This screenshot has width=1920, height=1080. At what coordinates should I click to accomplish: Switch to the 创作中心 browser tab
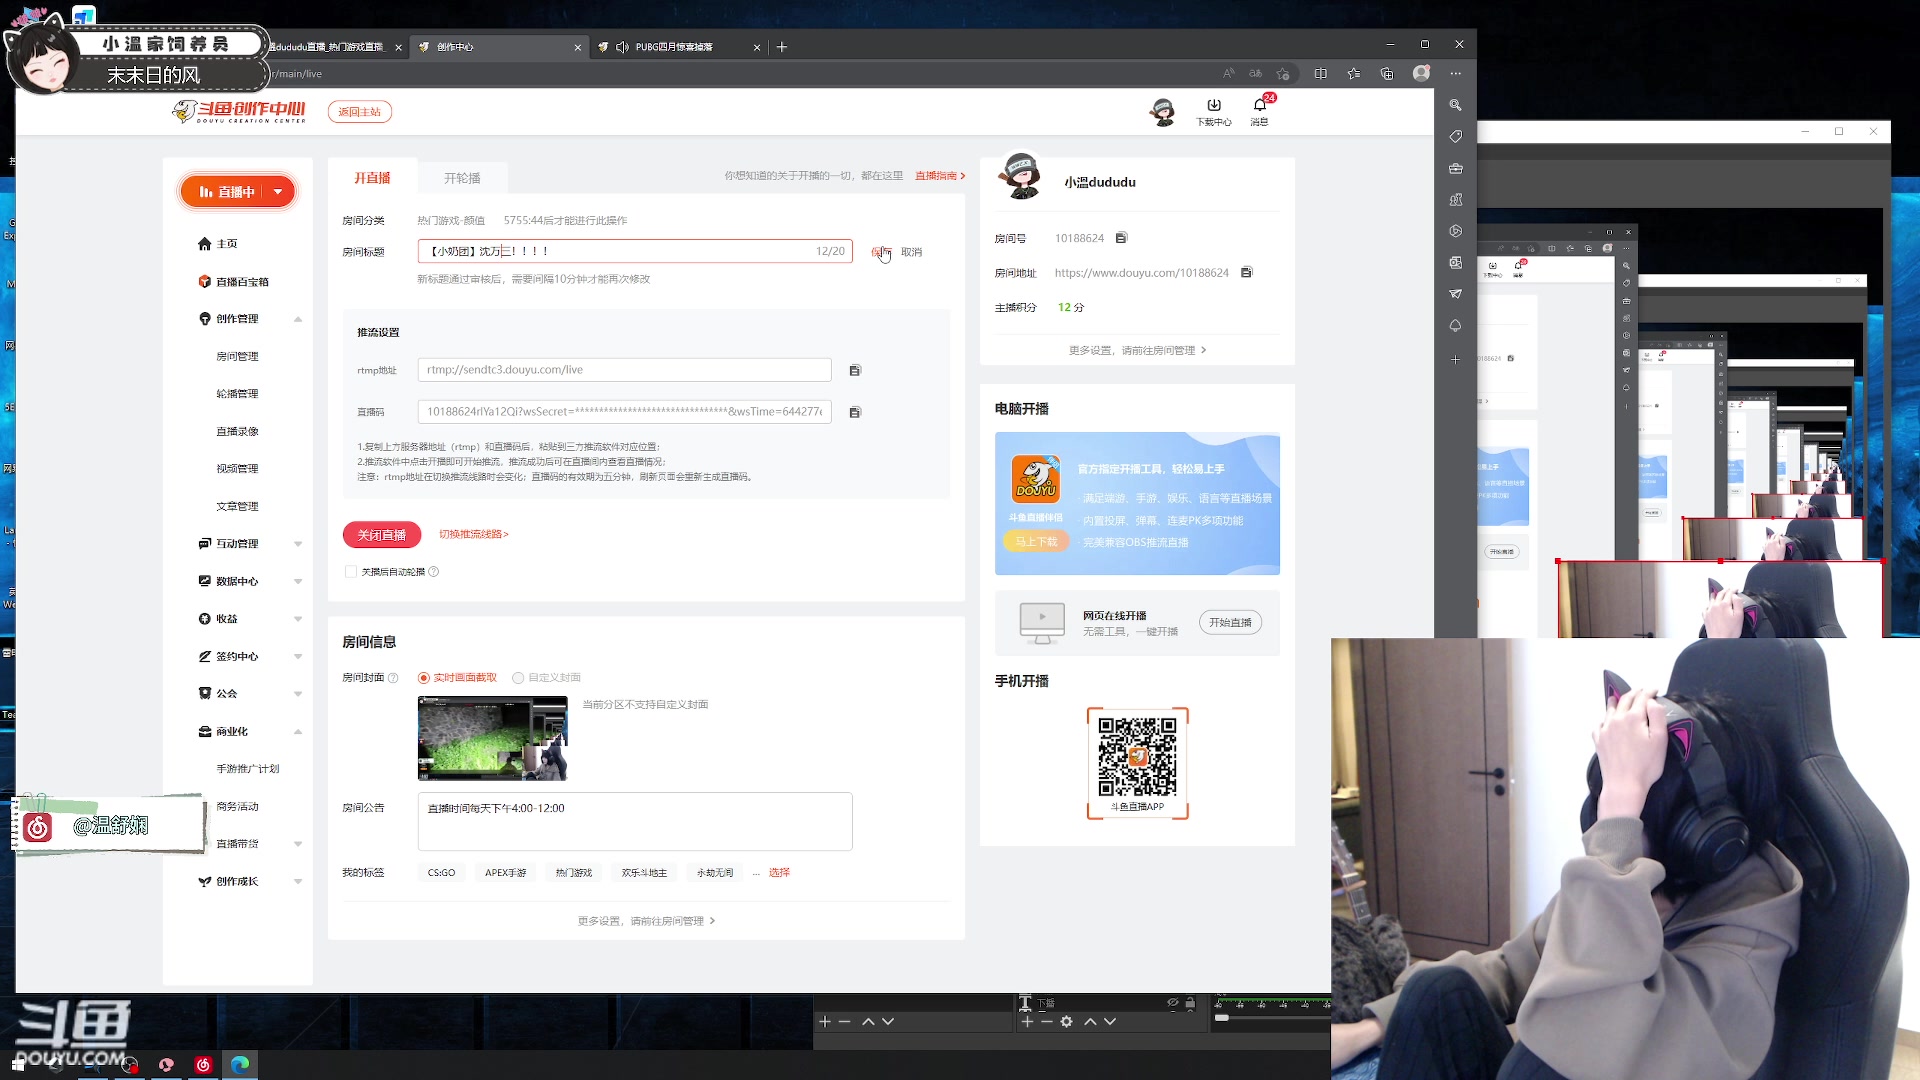(499, 47)
